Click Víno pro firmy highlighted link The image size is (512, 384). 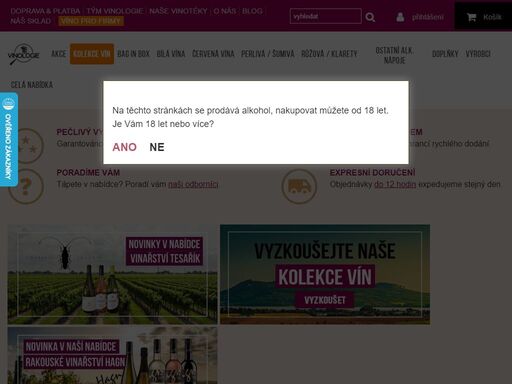point(91,21)
